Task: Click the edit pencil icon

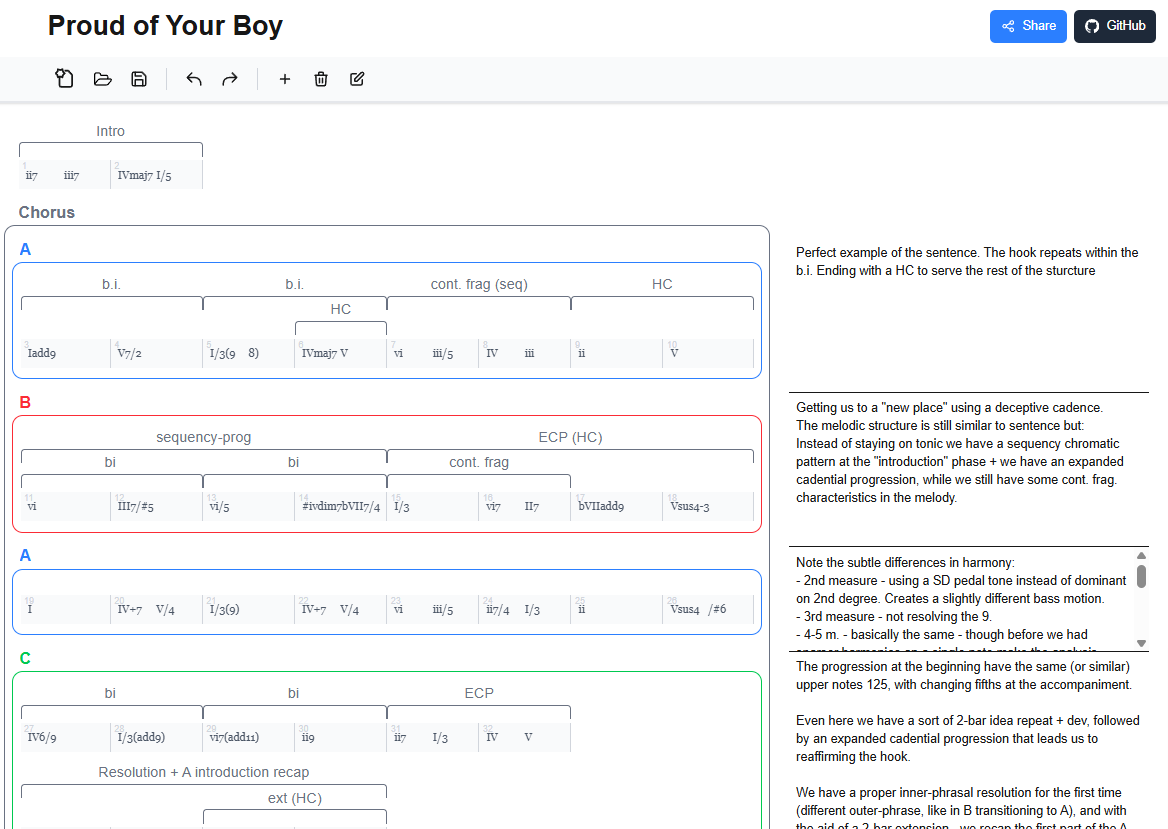Action: click(357, 79)
